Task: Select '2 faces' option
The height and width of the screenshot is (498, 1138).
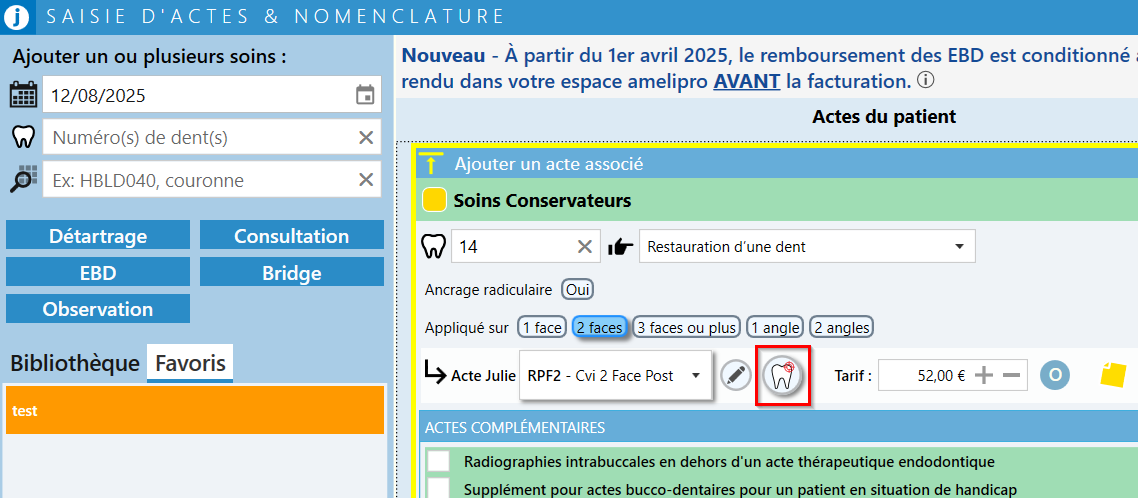Action: click(599, 328)
